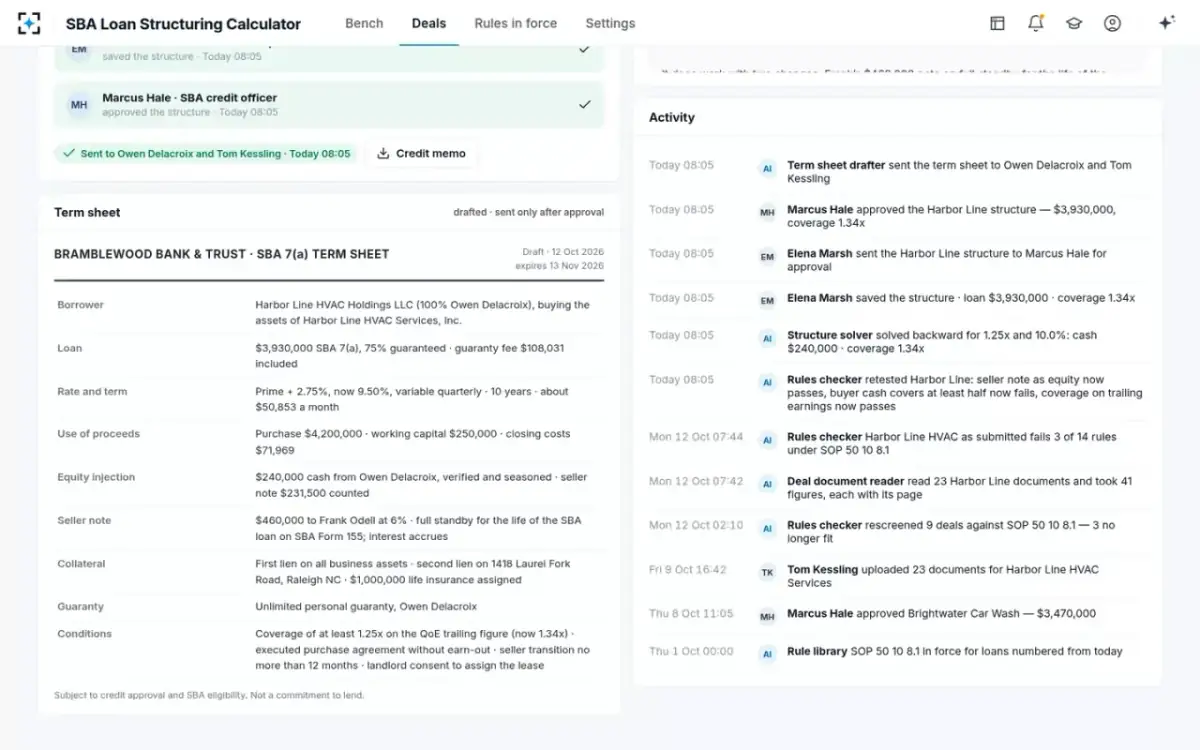
Task: Click TK avatar for Tom Kessling upload entry
Action: pos(767,572)
